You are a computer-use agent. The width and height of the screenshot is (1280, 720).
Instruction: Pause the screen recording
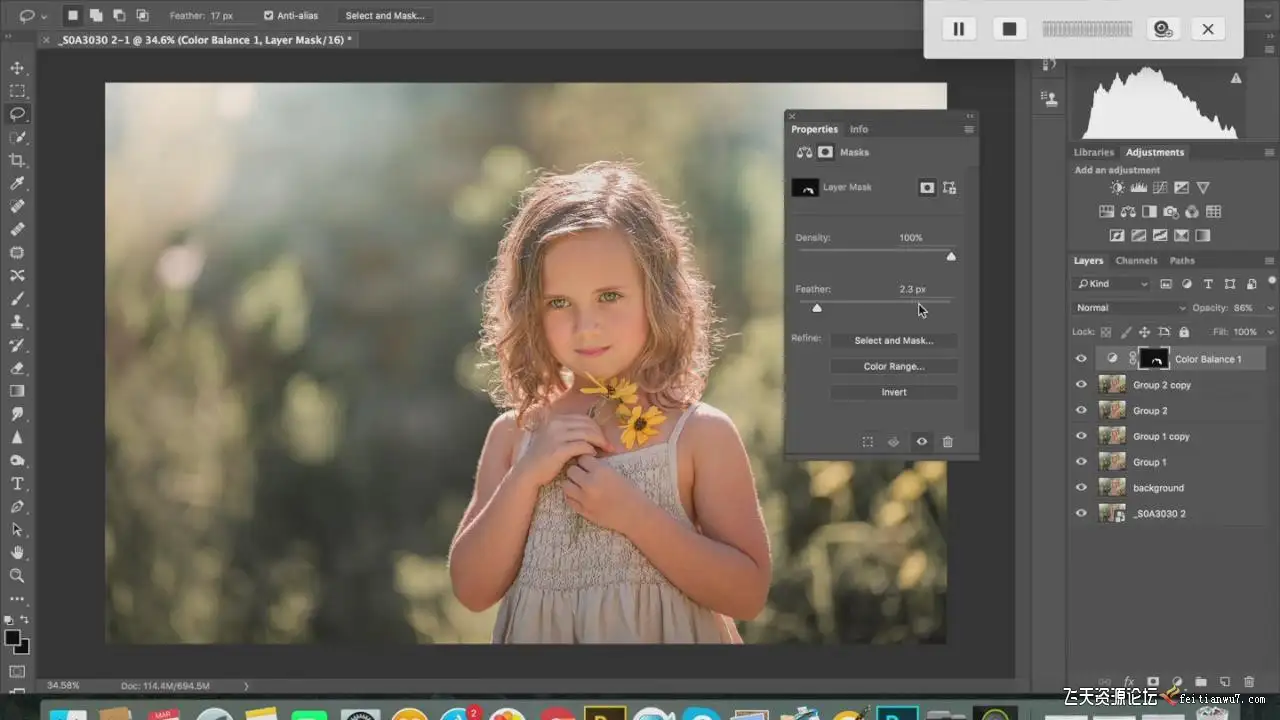click(958, 29)
